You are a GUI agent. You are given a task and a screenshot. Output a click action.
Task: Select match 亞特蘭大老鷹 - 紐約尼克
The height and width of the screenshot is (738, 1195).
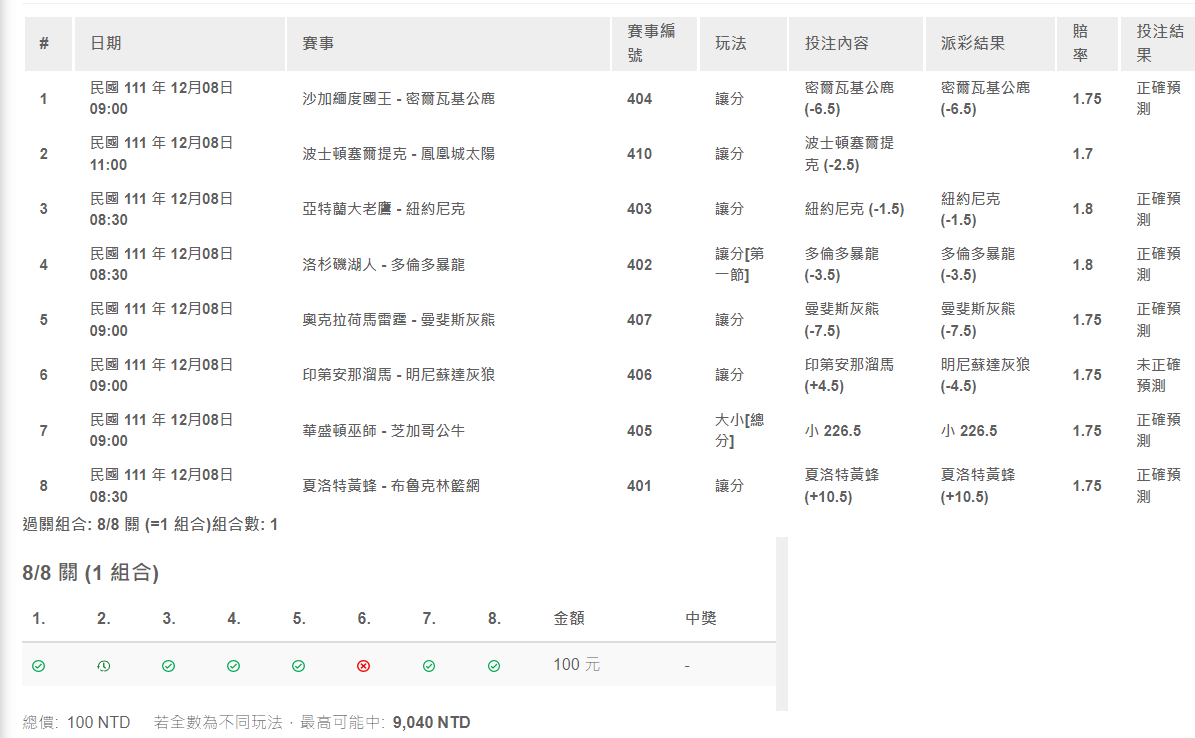click(x=383, y=209)
